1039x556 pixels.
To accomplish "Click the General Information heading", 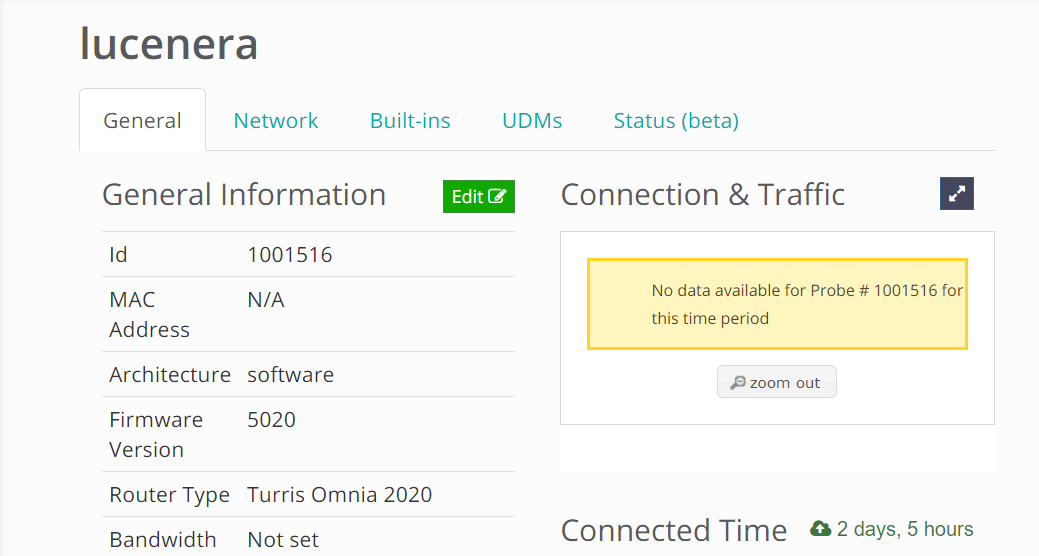I will pos(244,195).
